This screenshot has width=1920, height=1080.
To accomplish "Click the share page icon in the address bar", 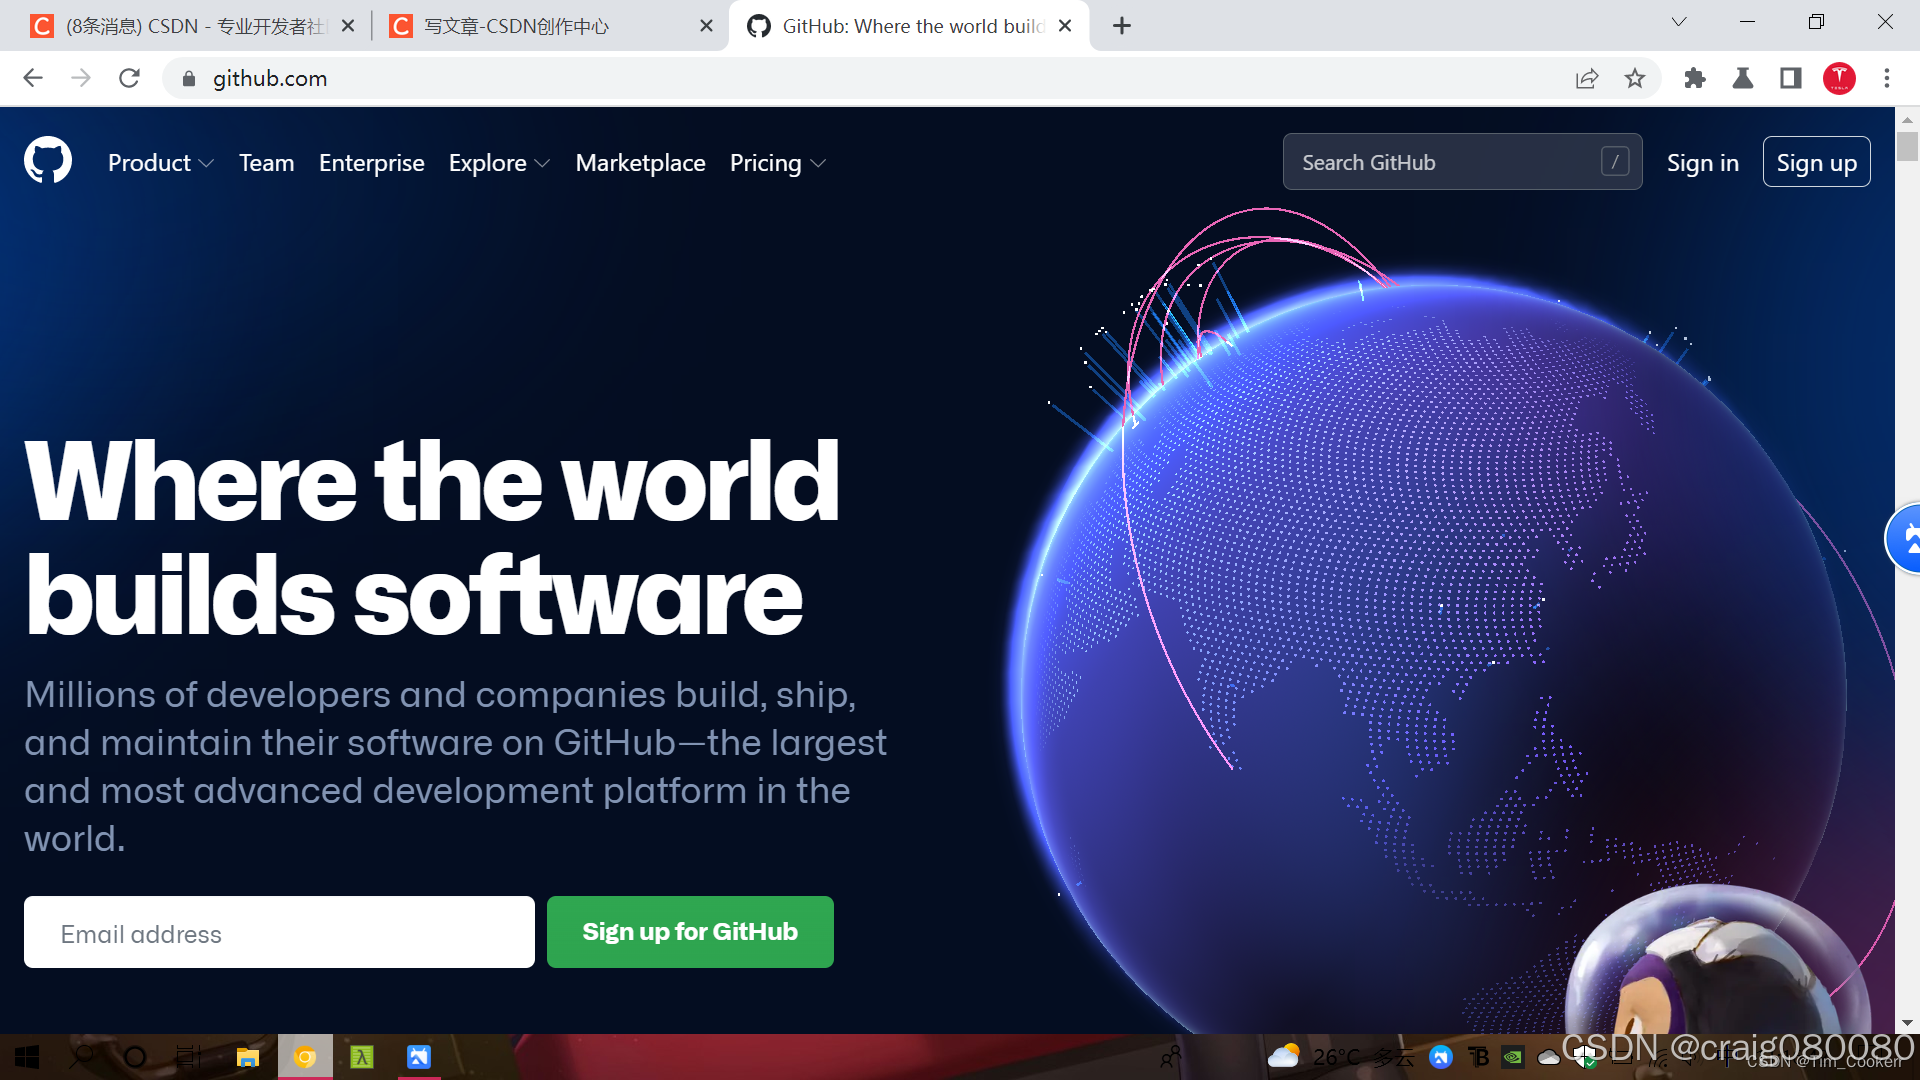I will pyautogui.click(x=1586, y=78).
